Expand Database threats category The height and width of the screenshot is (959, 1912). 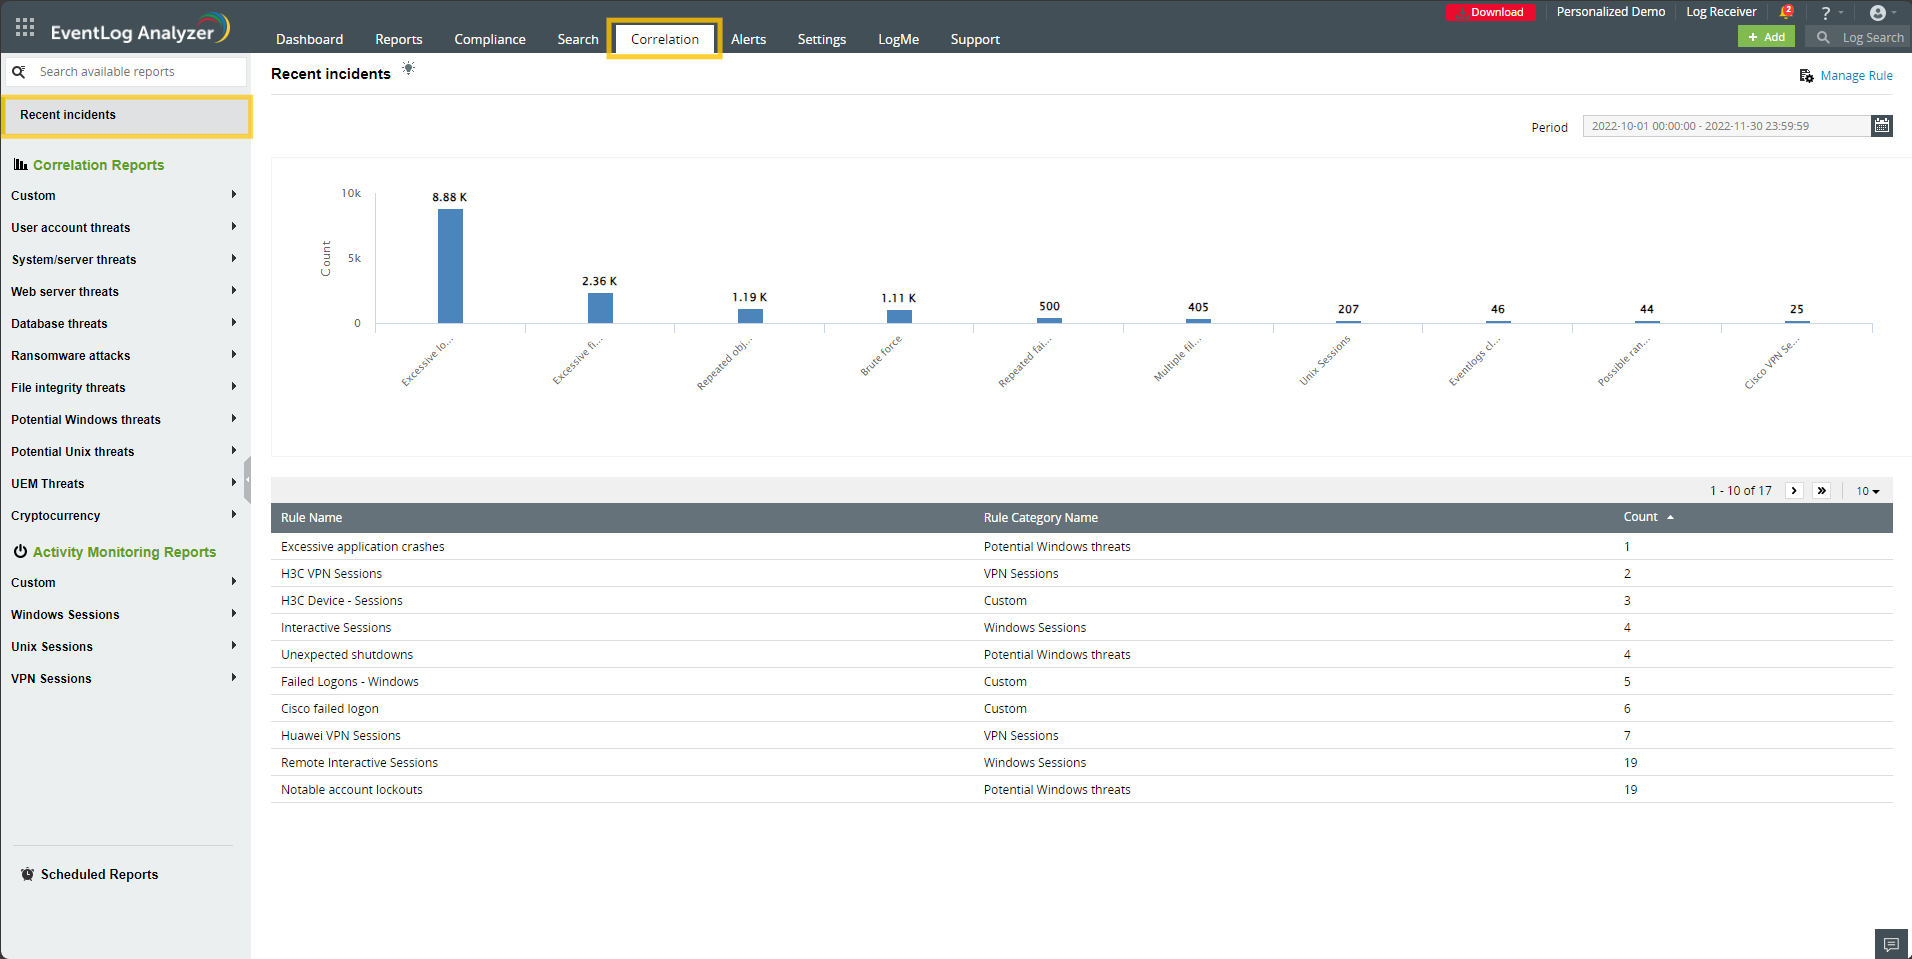pos(125,324)
